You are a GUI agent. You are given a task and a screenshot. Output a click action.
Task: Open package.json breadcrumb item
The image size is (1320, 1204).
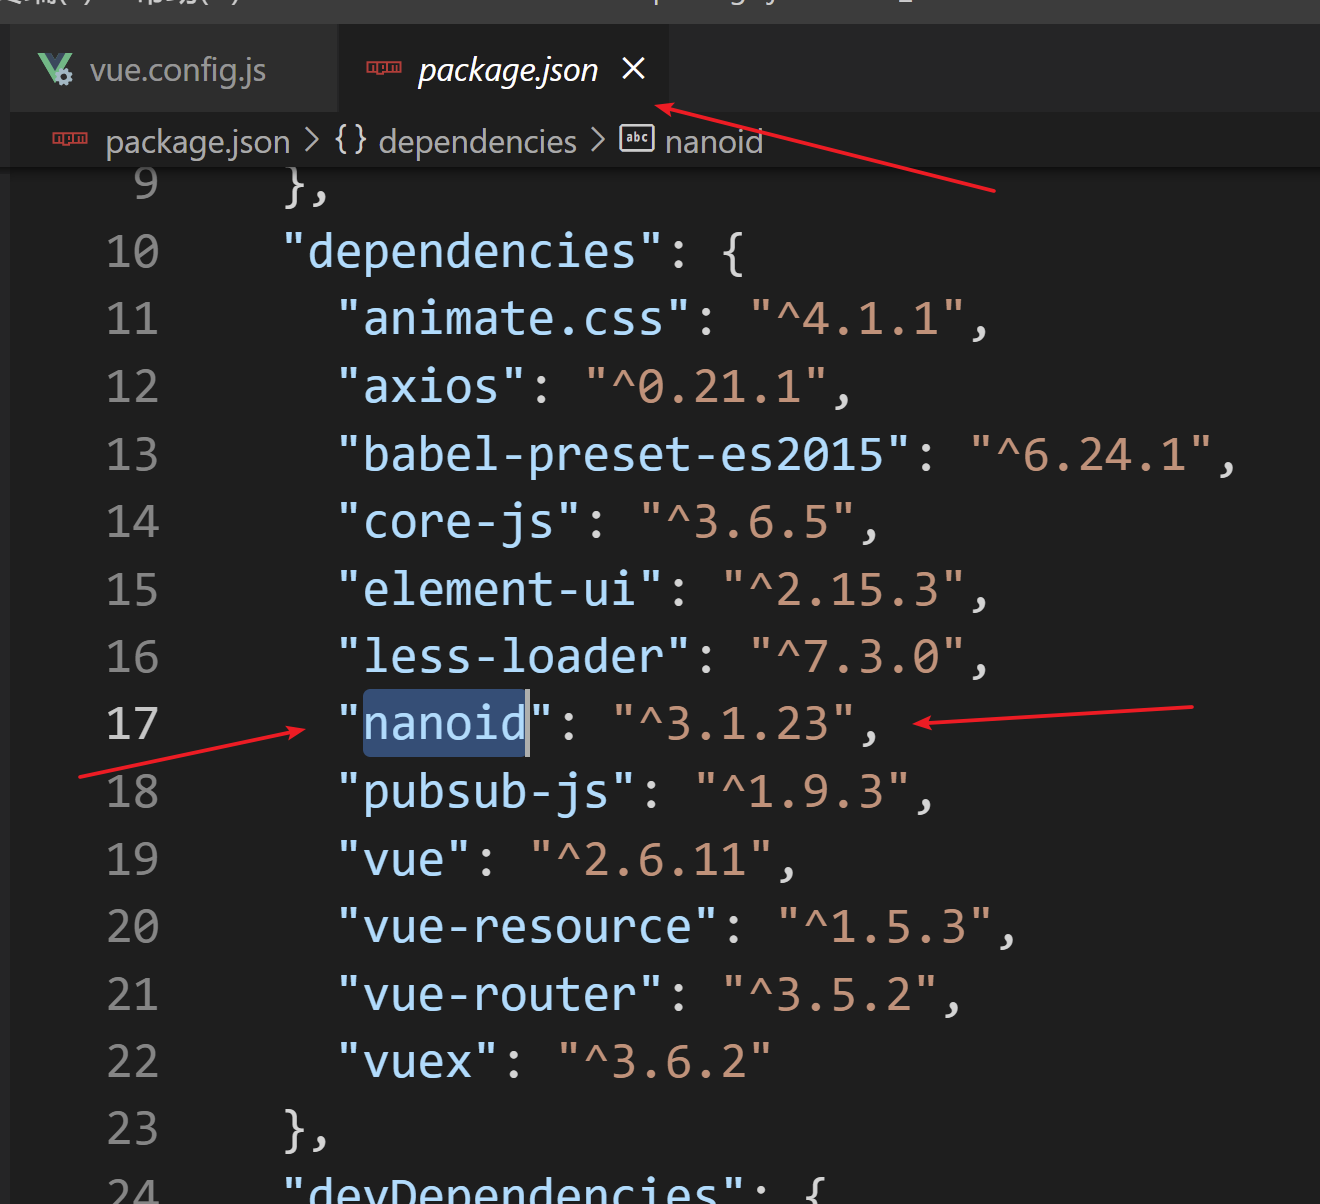(198, 142)
